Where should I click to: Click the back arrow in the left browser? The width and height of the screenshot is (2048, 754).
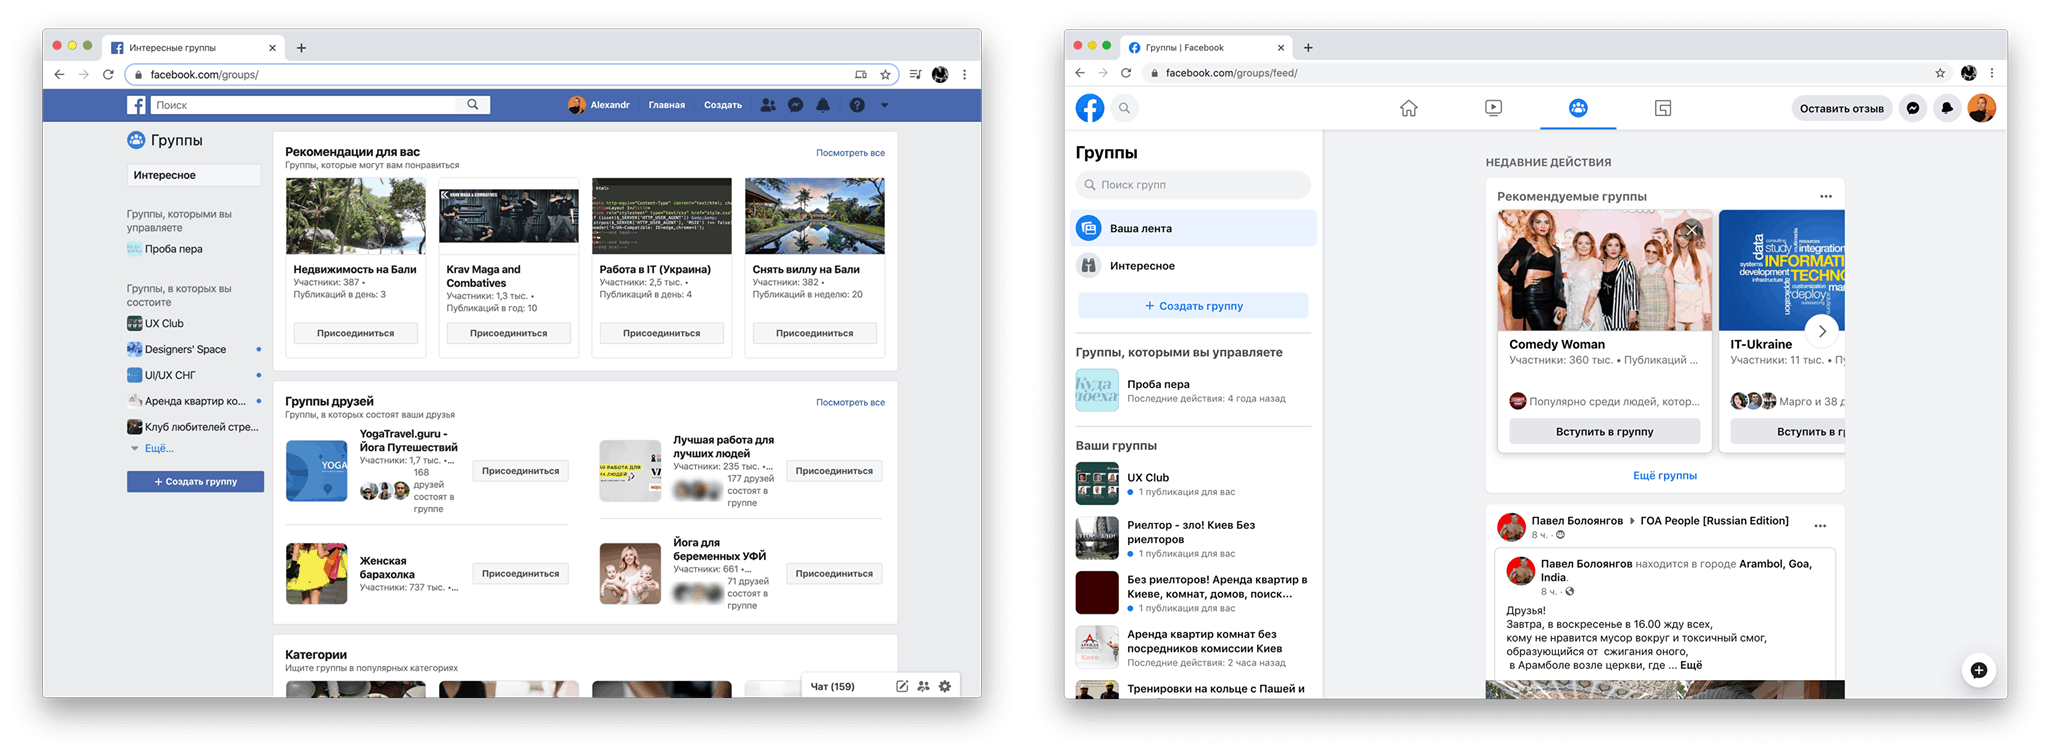point(59,75)
